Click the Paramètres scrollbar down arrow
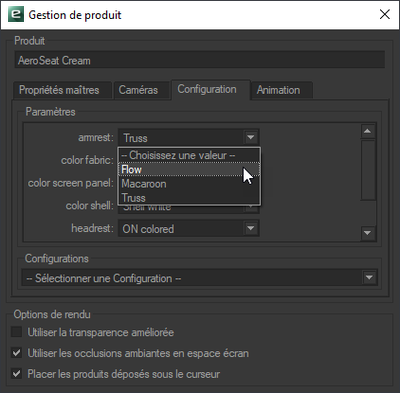Screen dimensions: 400x393 (367, 233)
